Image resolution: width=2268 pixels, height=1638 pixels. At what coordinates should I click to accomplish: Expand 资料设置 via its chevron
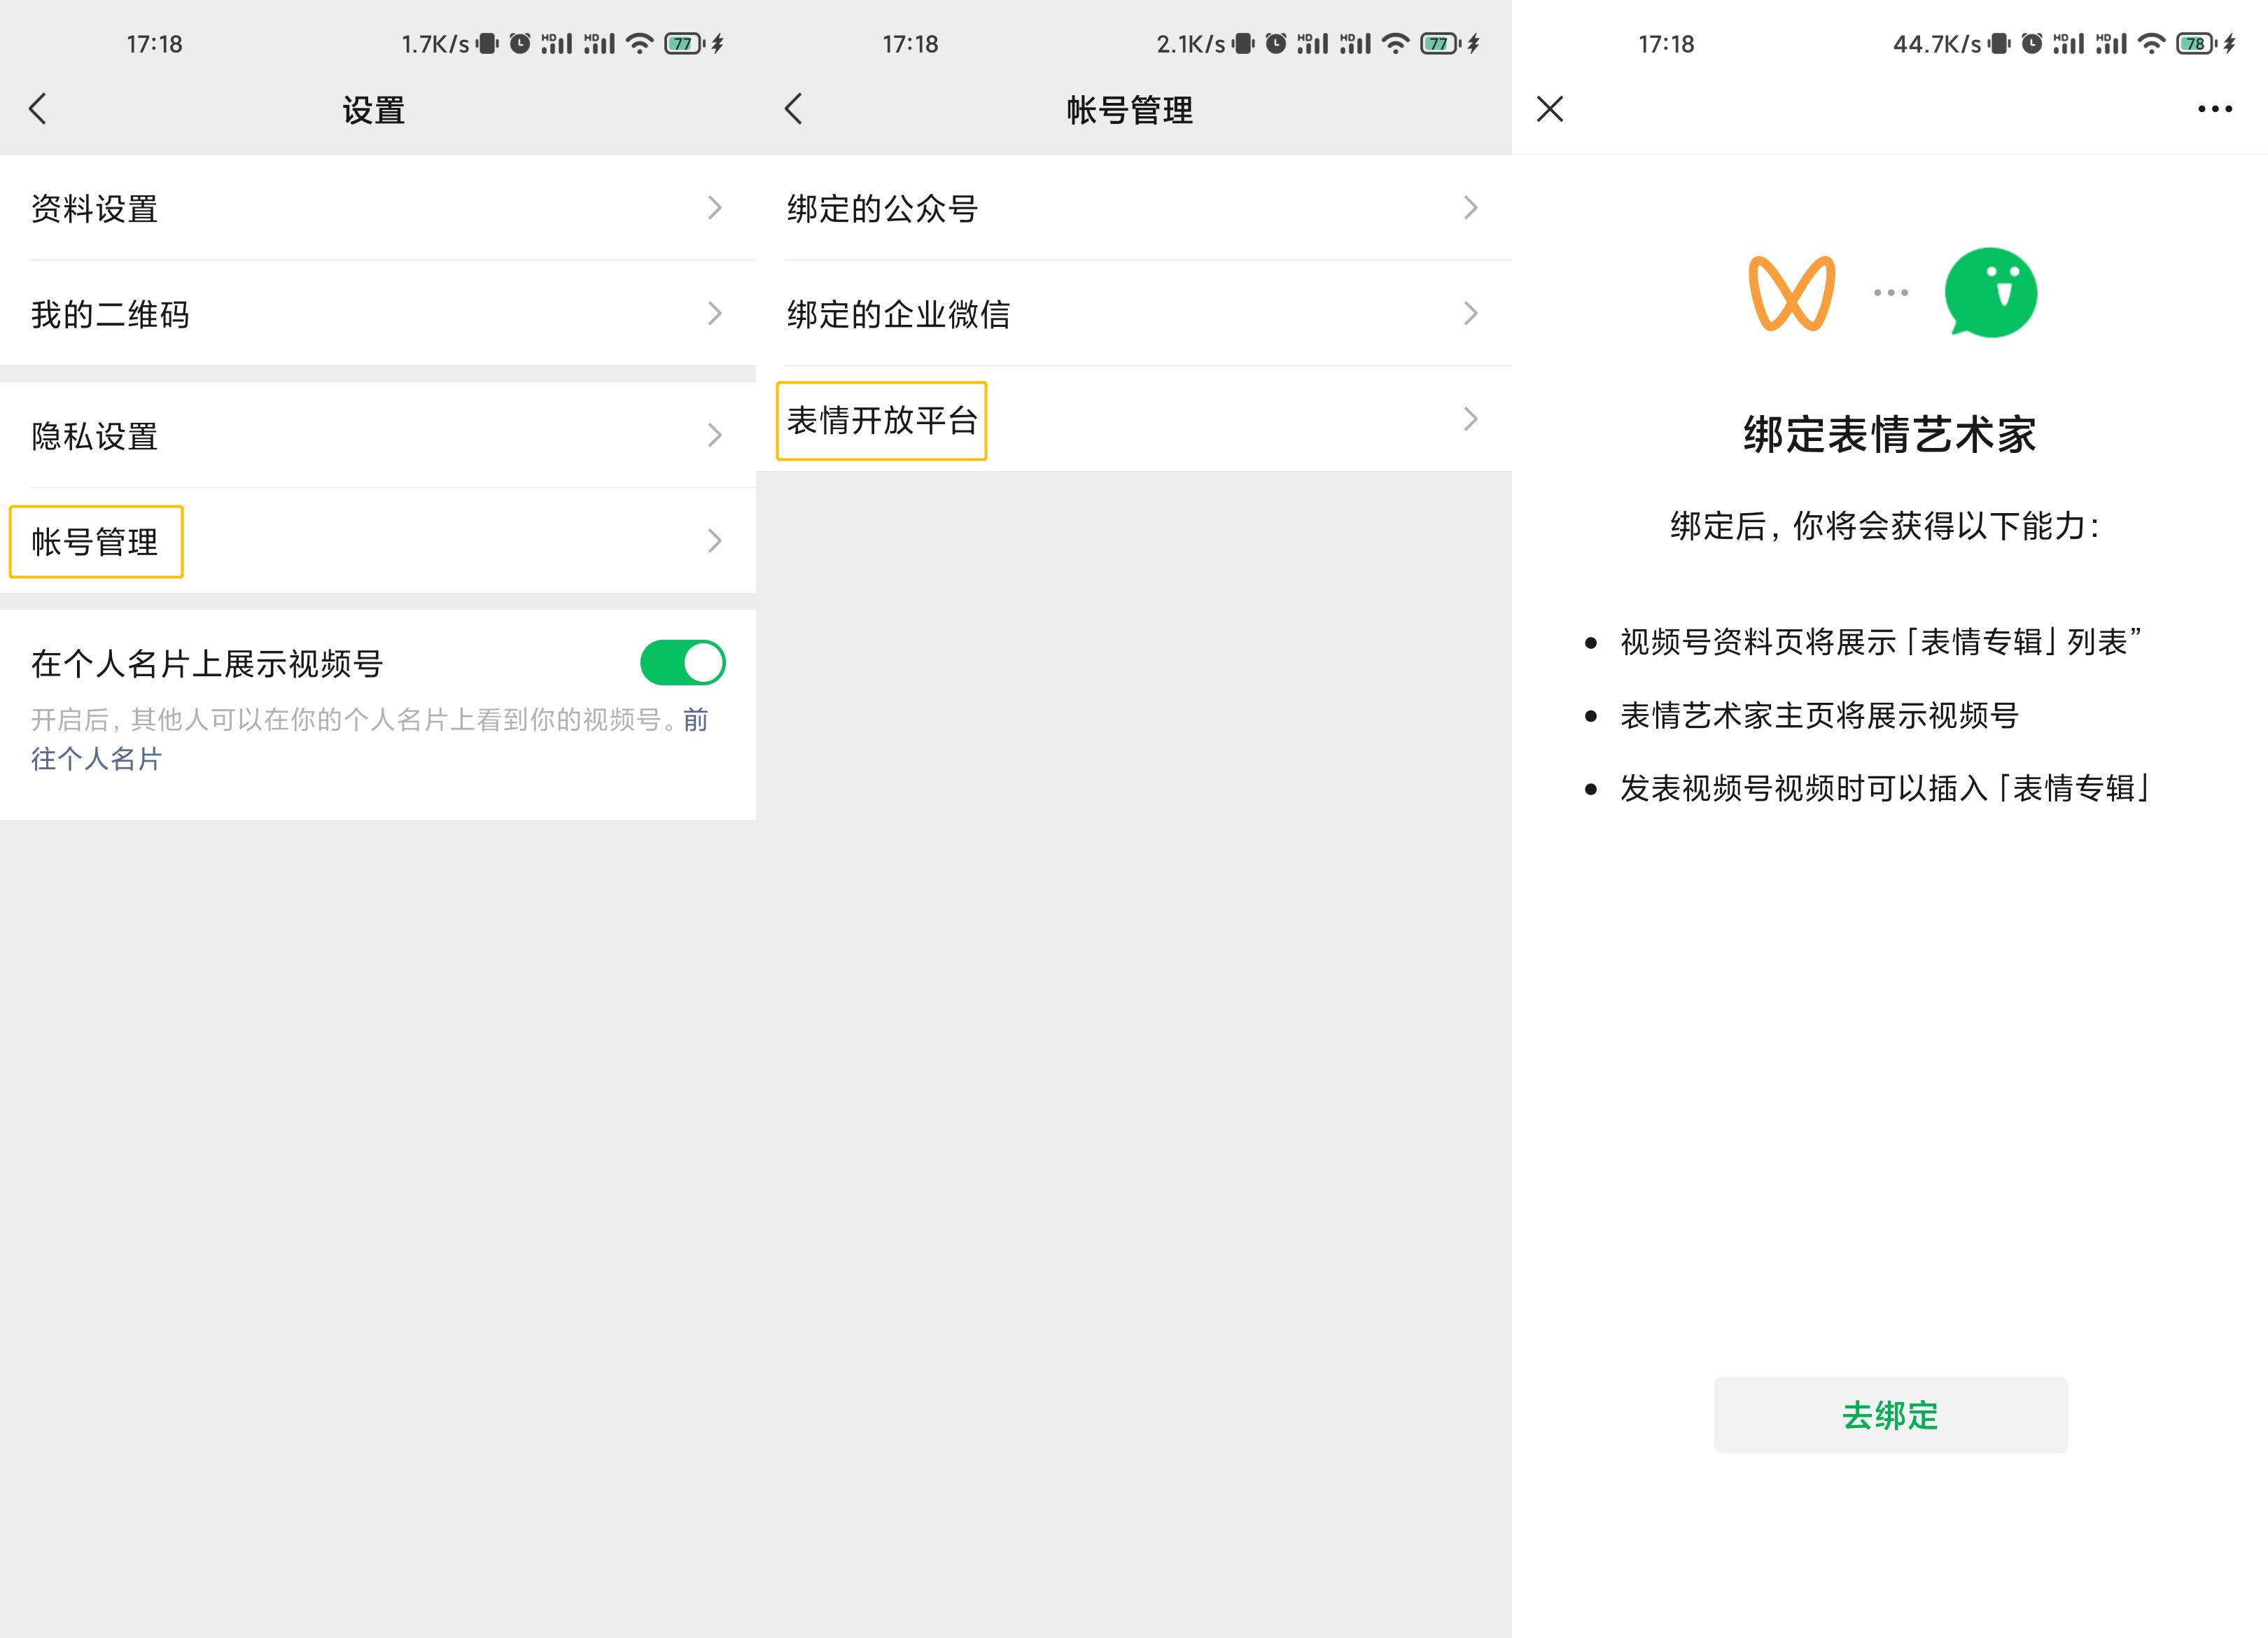coord(714,208)
